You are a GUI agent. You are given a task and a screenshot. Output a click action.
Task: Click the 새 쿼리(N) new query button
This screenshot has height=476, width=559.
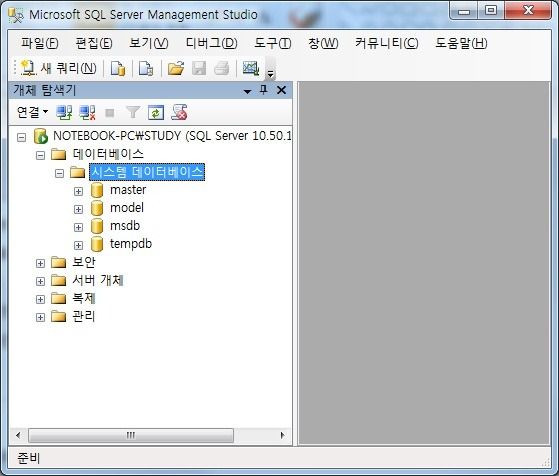coord(59,68)
